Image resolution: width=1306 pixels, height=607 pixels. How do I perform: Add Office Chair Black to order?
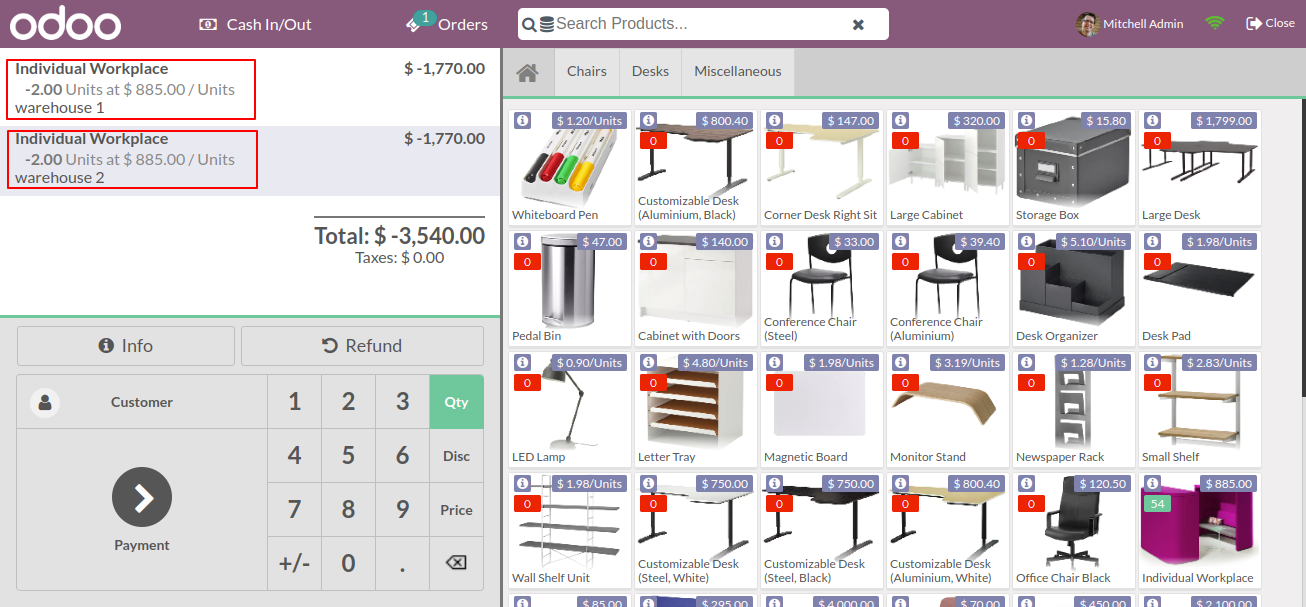pyautogui.click(x=1072, y=530)
